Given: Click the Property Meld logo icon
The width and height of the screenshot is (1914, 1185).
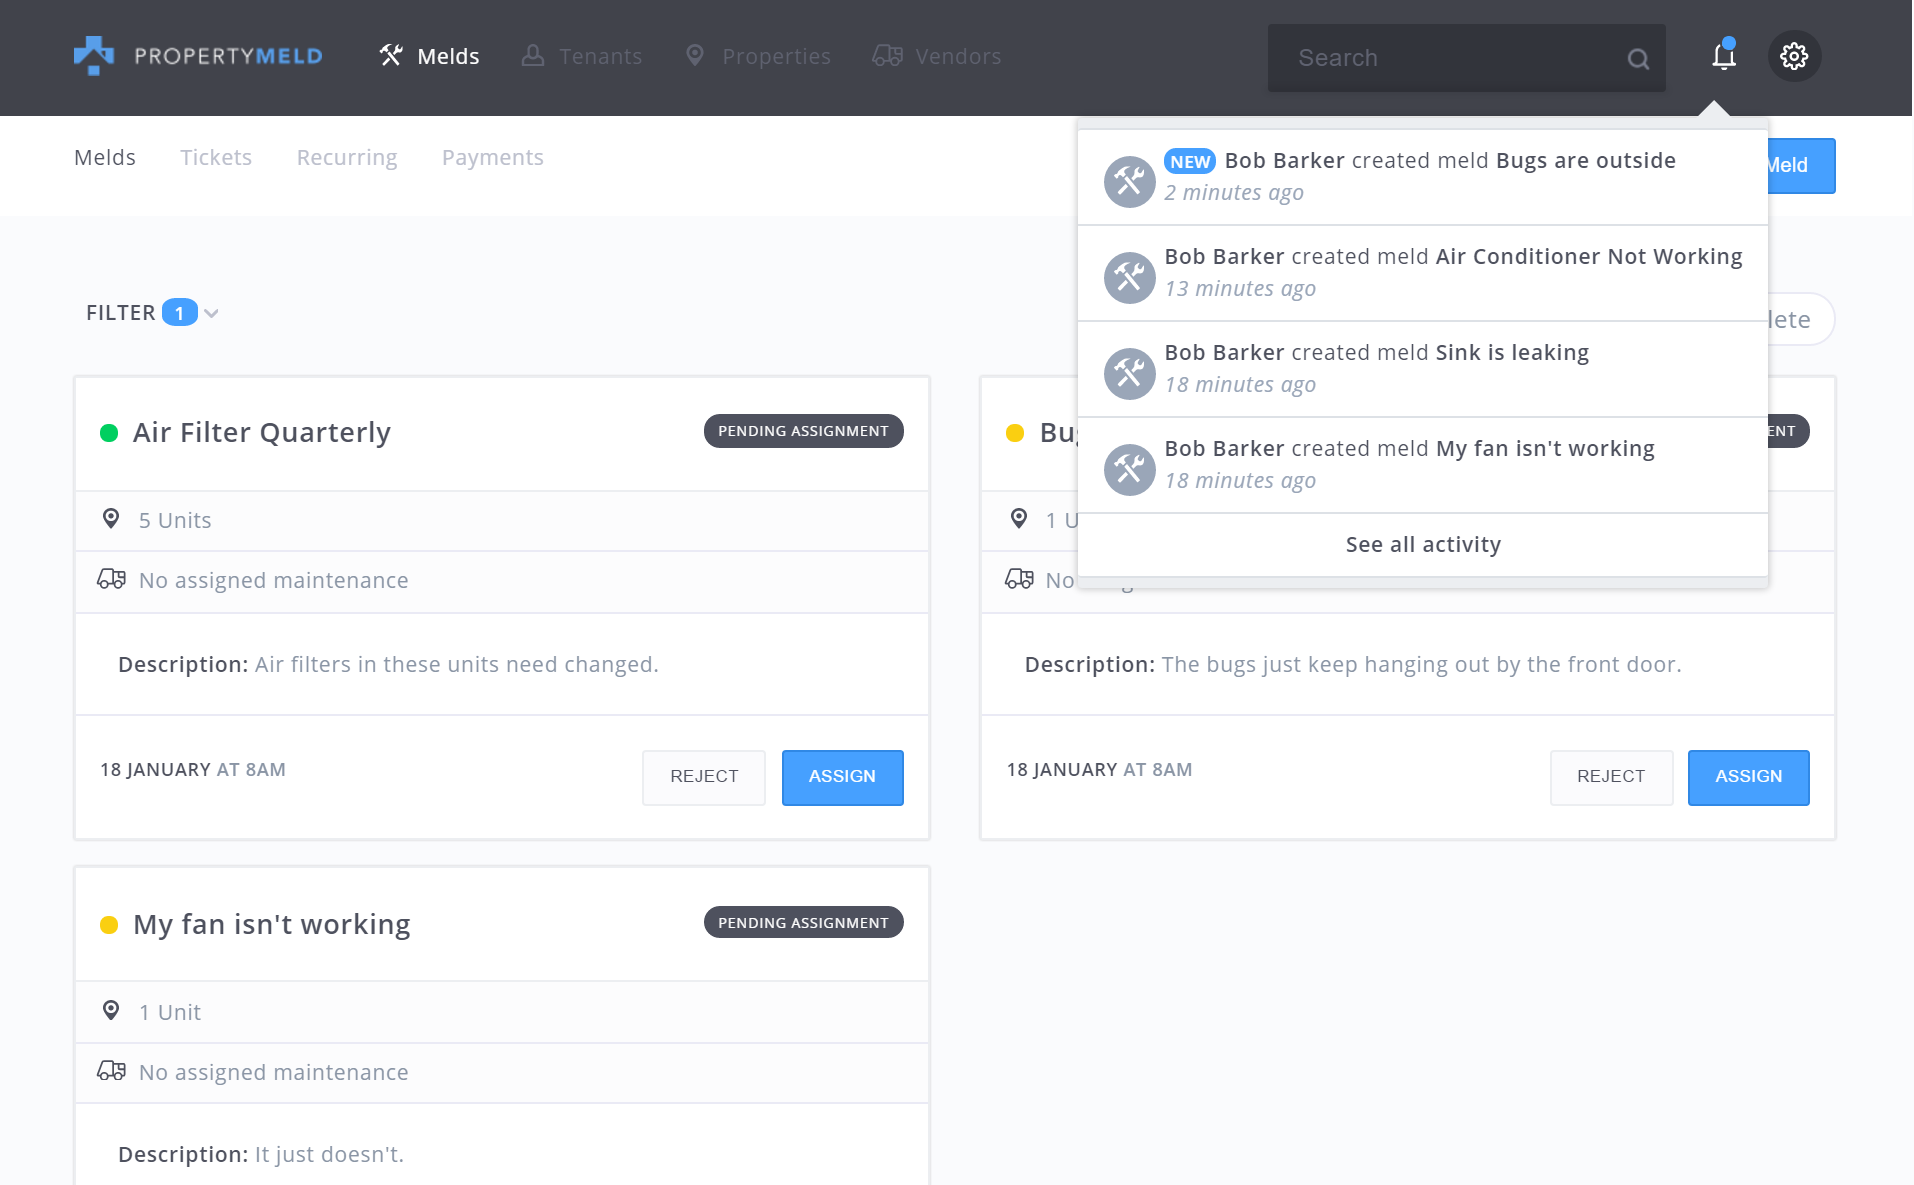Looking at the screenshot, I should pos(94,56).
